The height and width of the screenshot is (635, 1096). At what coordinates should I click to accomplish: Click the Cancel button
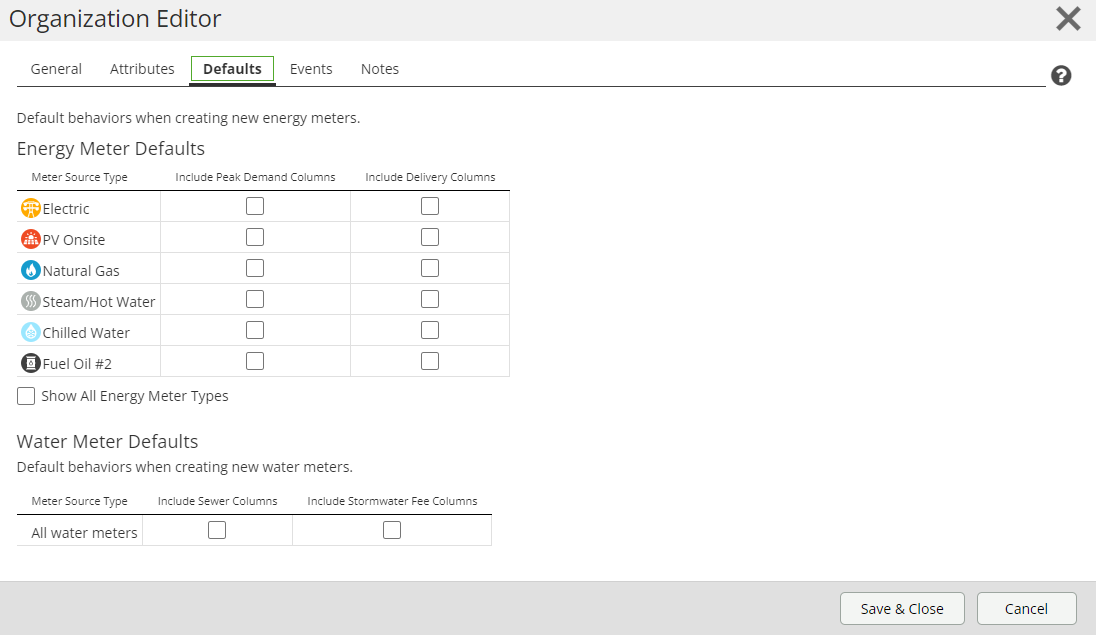tap(1026, 609)
